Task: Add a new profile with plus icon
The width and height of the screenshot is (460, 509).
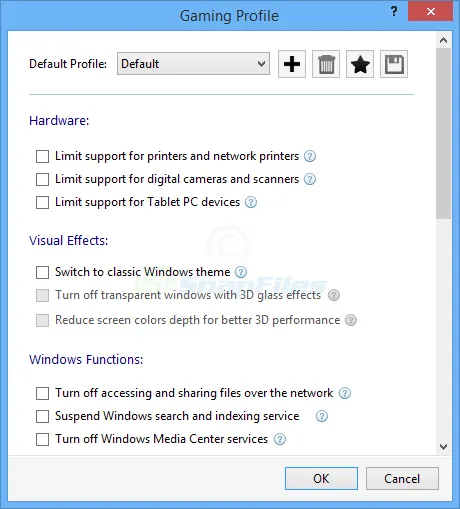Action: 292,64
